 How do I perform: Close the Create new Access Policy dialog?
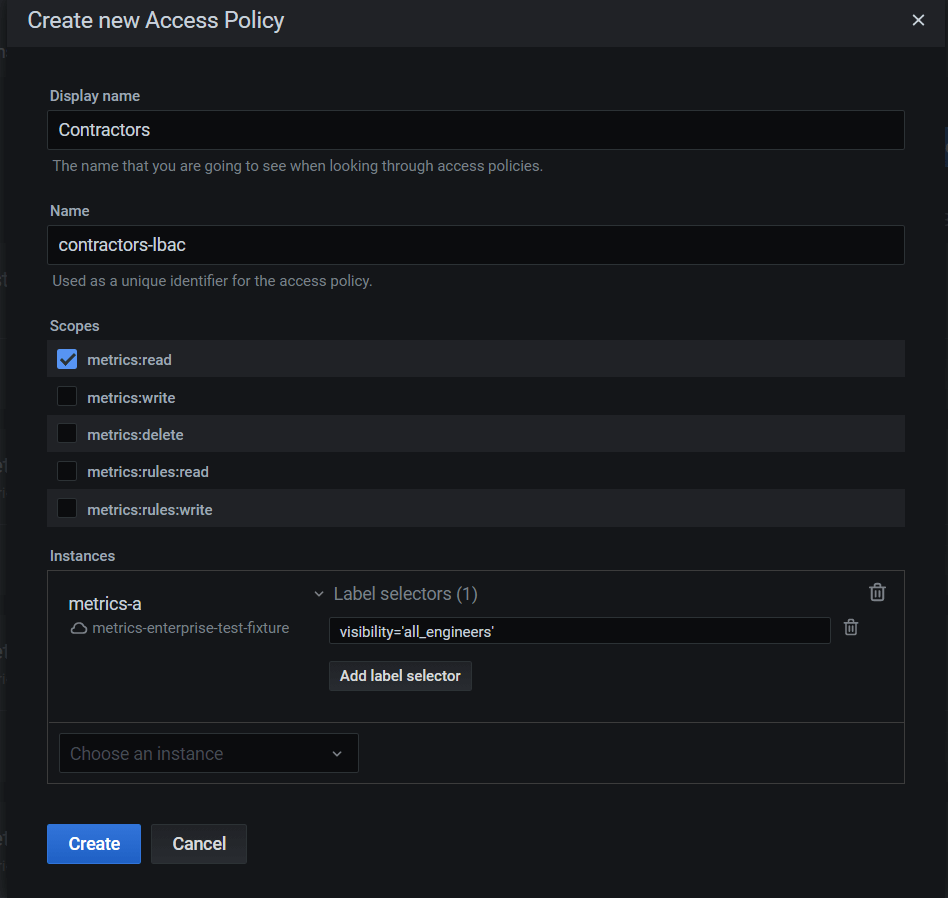[x=918, y=20]
